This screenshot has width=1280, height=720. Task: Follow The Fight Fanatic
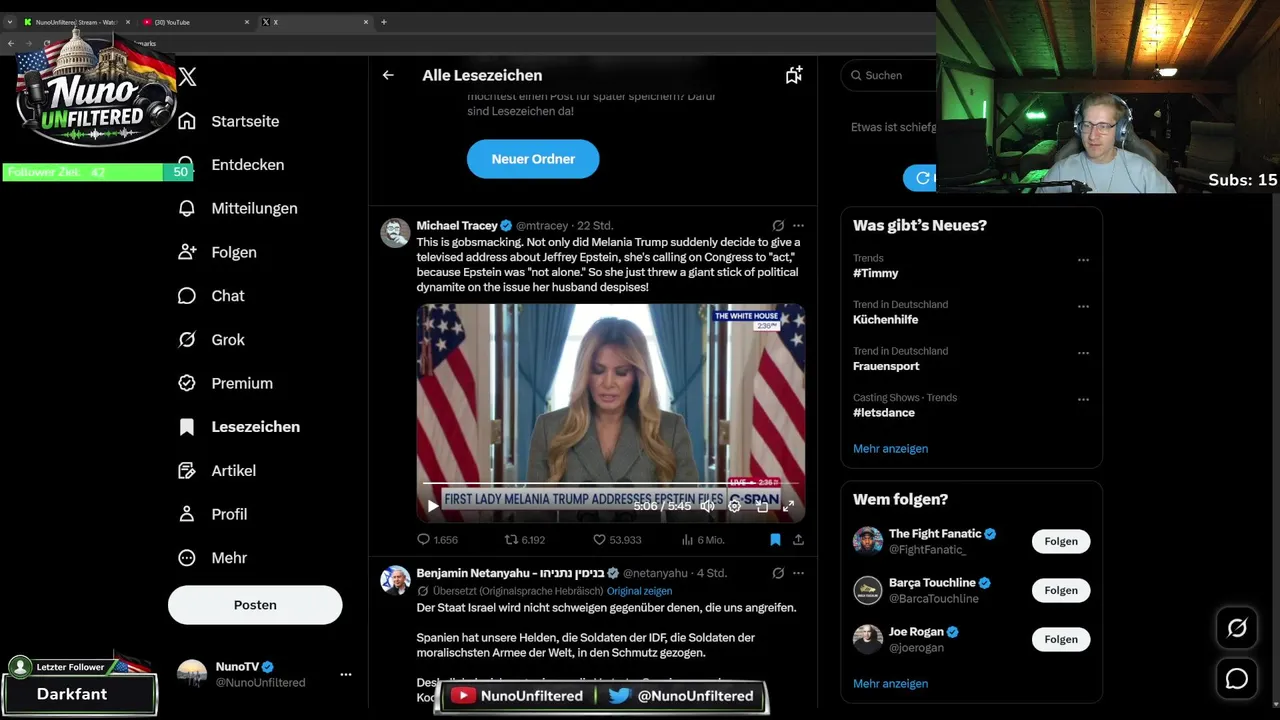point(1061,541)
